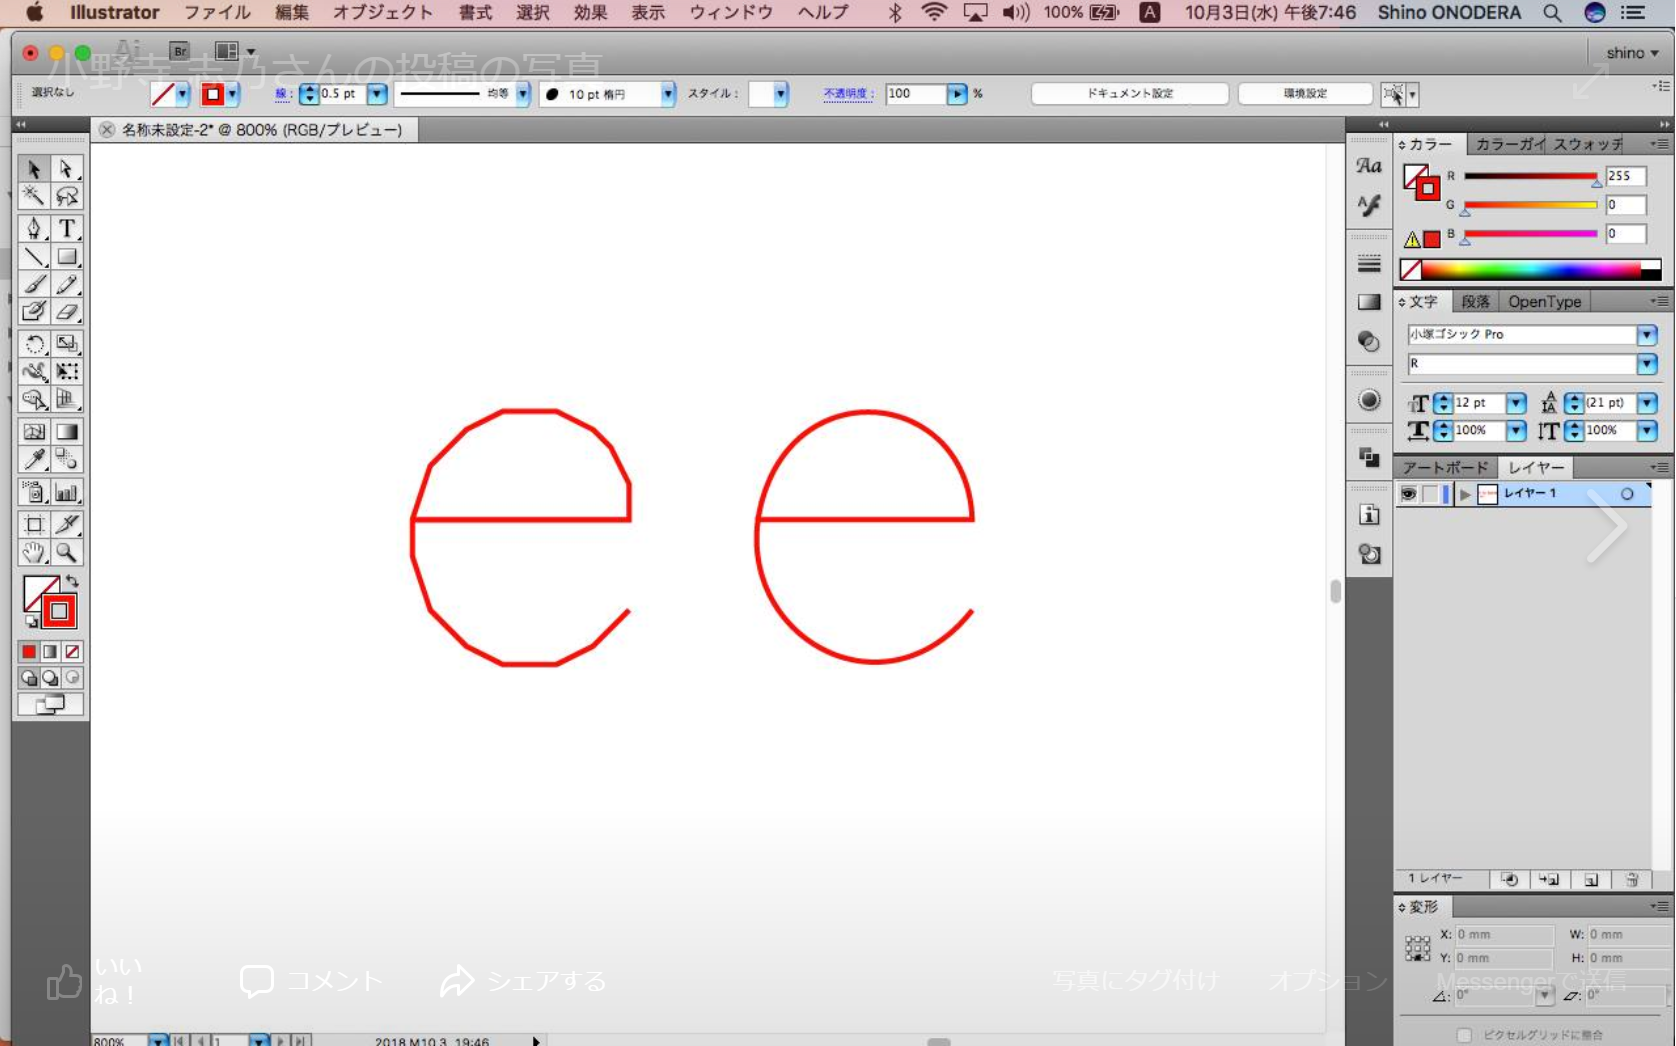Open stroke color dropdown in control bar

click(x=233, y=94)
